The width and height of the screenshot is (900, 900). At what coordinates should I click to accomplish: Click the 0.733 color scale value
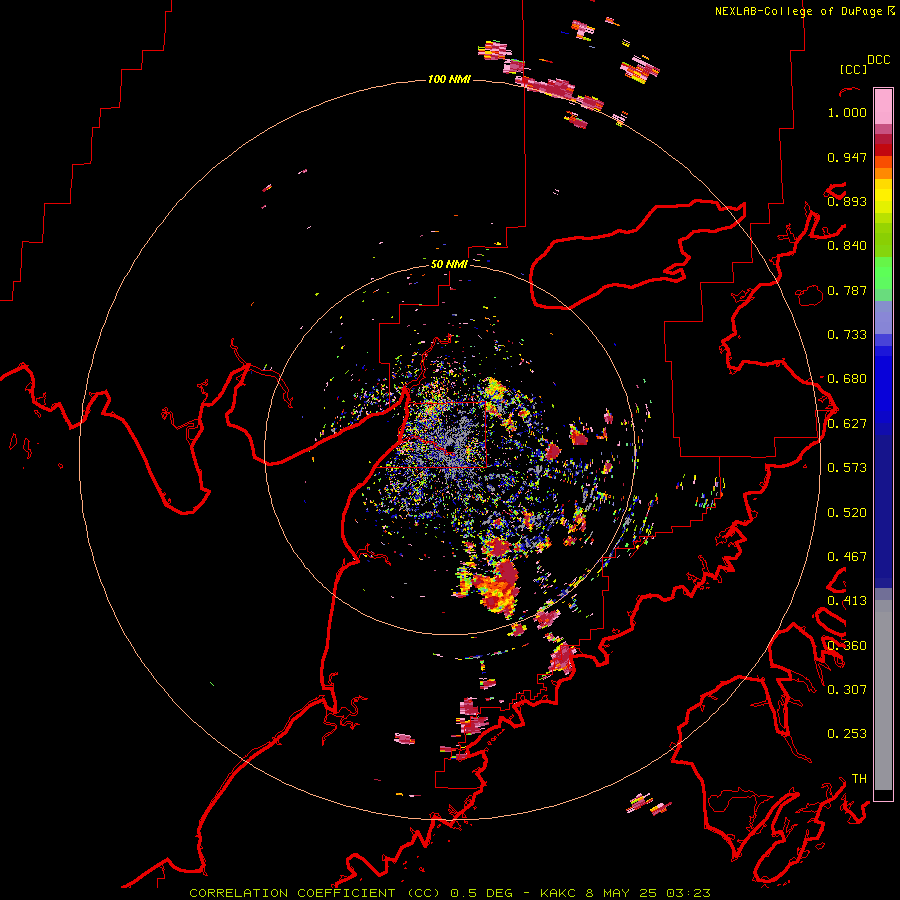click(847, 335)
